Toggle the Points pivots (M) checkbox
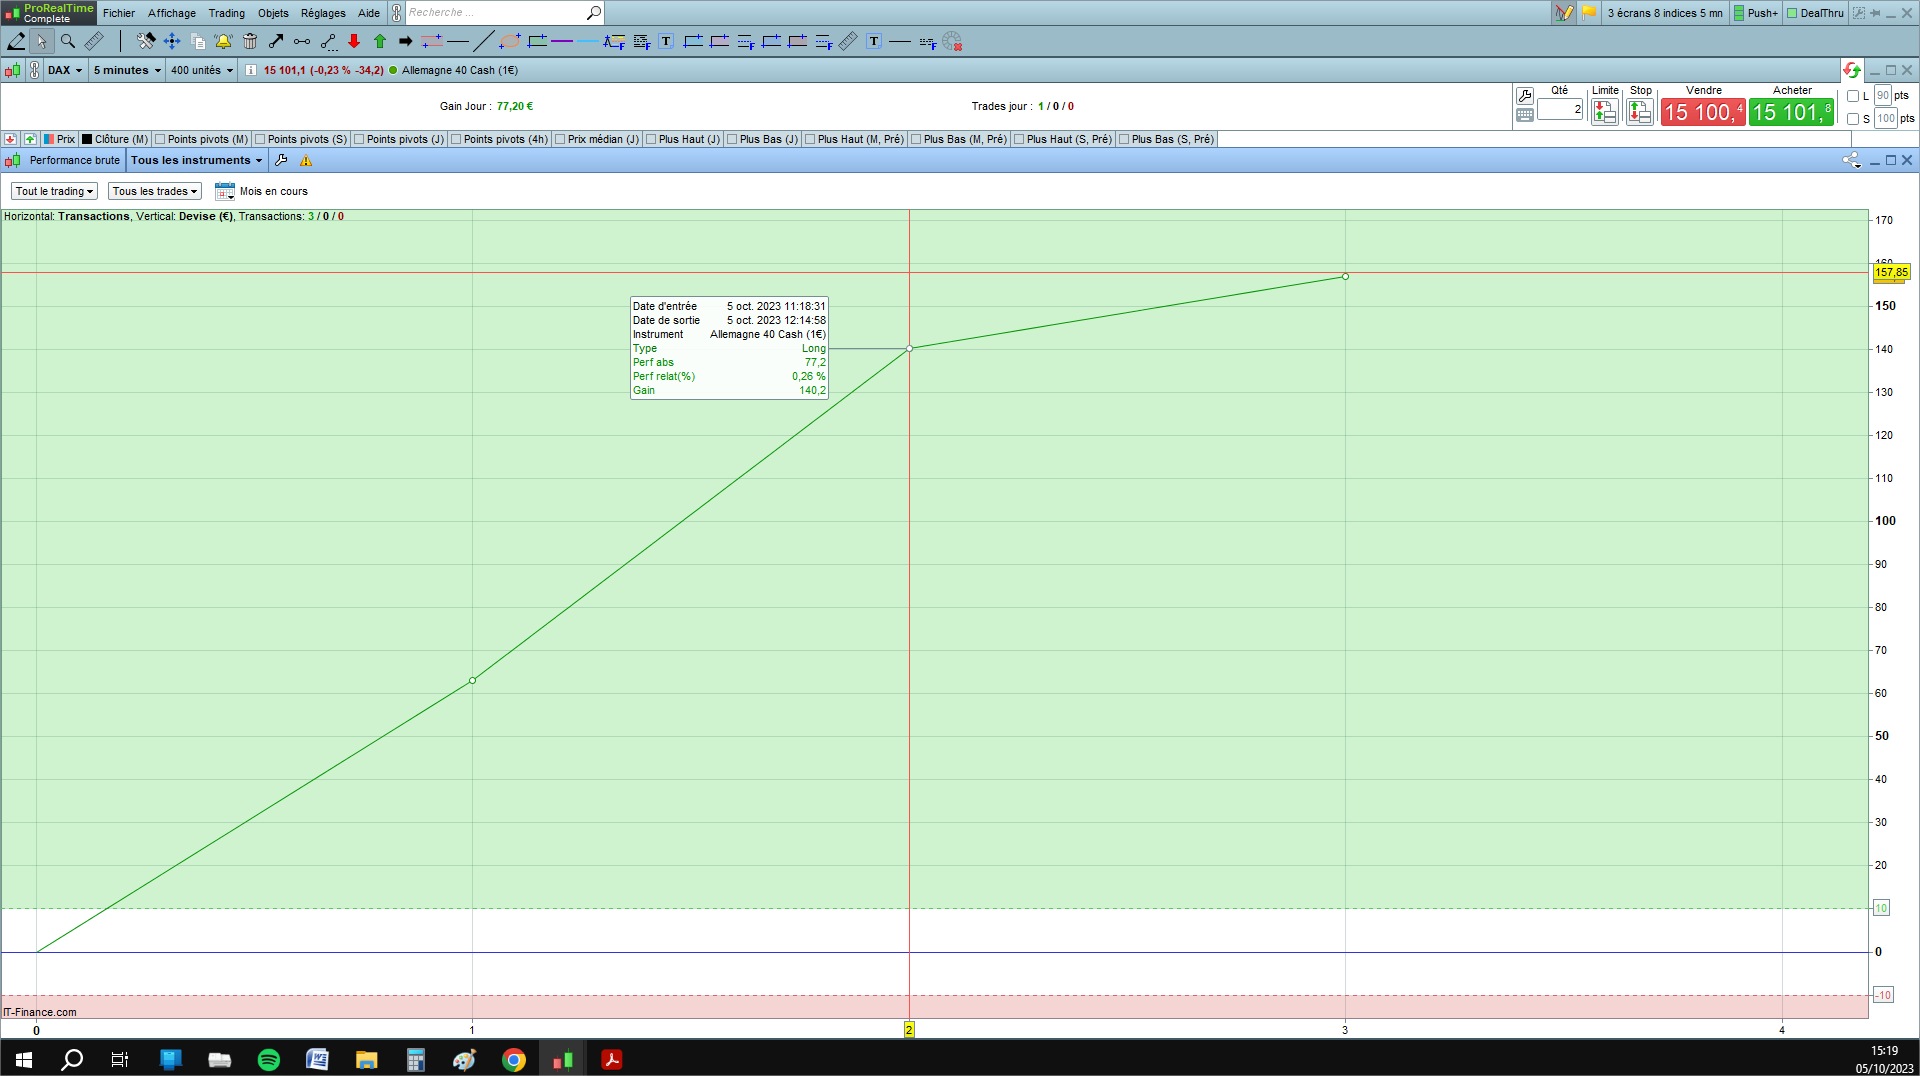 [x=160, y=139]
